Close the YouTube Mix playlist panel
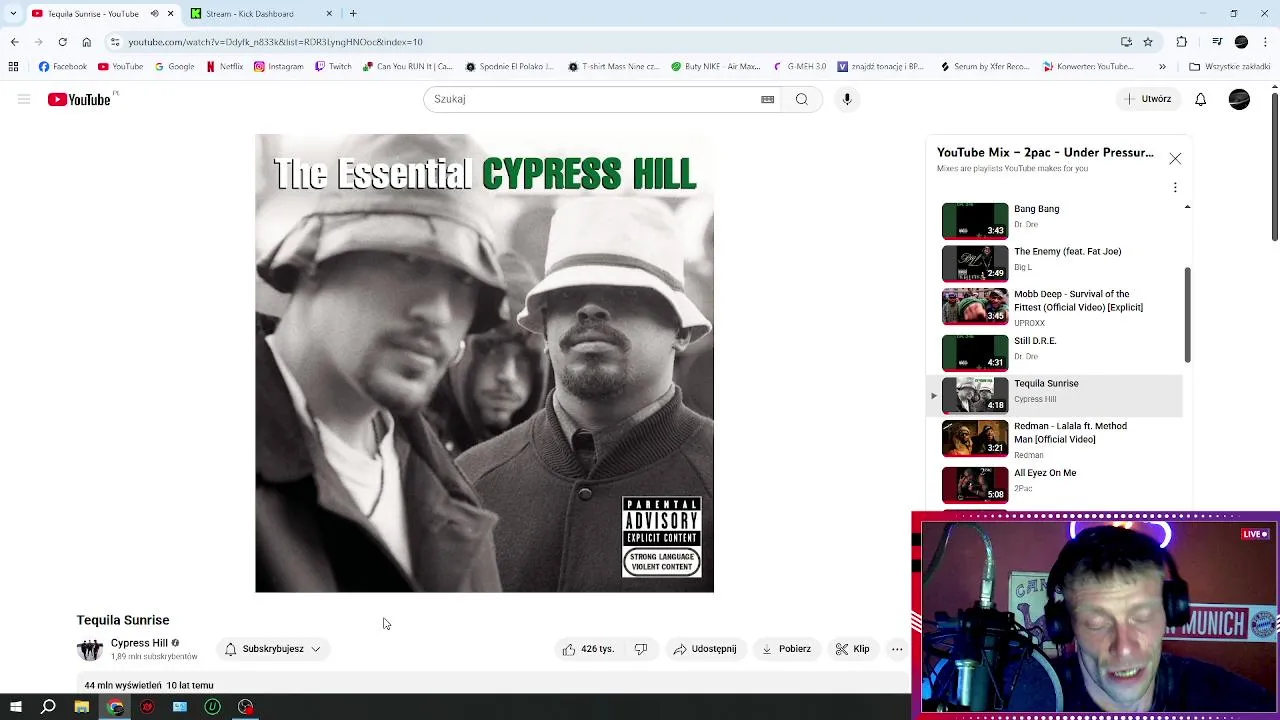Image resolution: width=1280 pixels, height=720 pixels. pos(1175,159)
